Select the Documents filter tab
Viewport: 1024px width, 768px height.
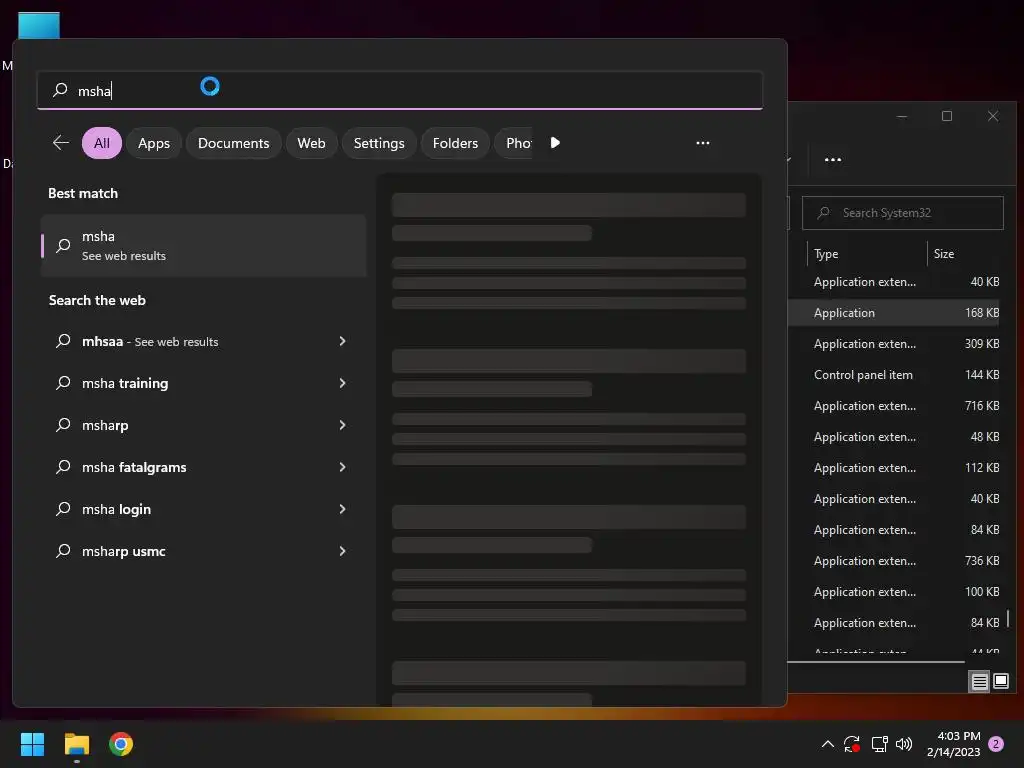(234, 143)
